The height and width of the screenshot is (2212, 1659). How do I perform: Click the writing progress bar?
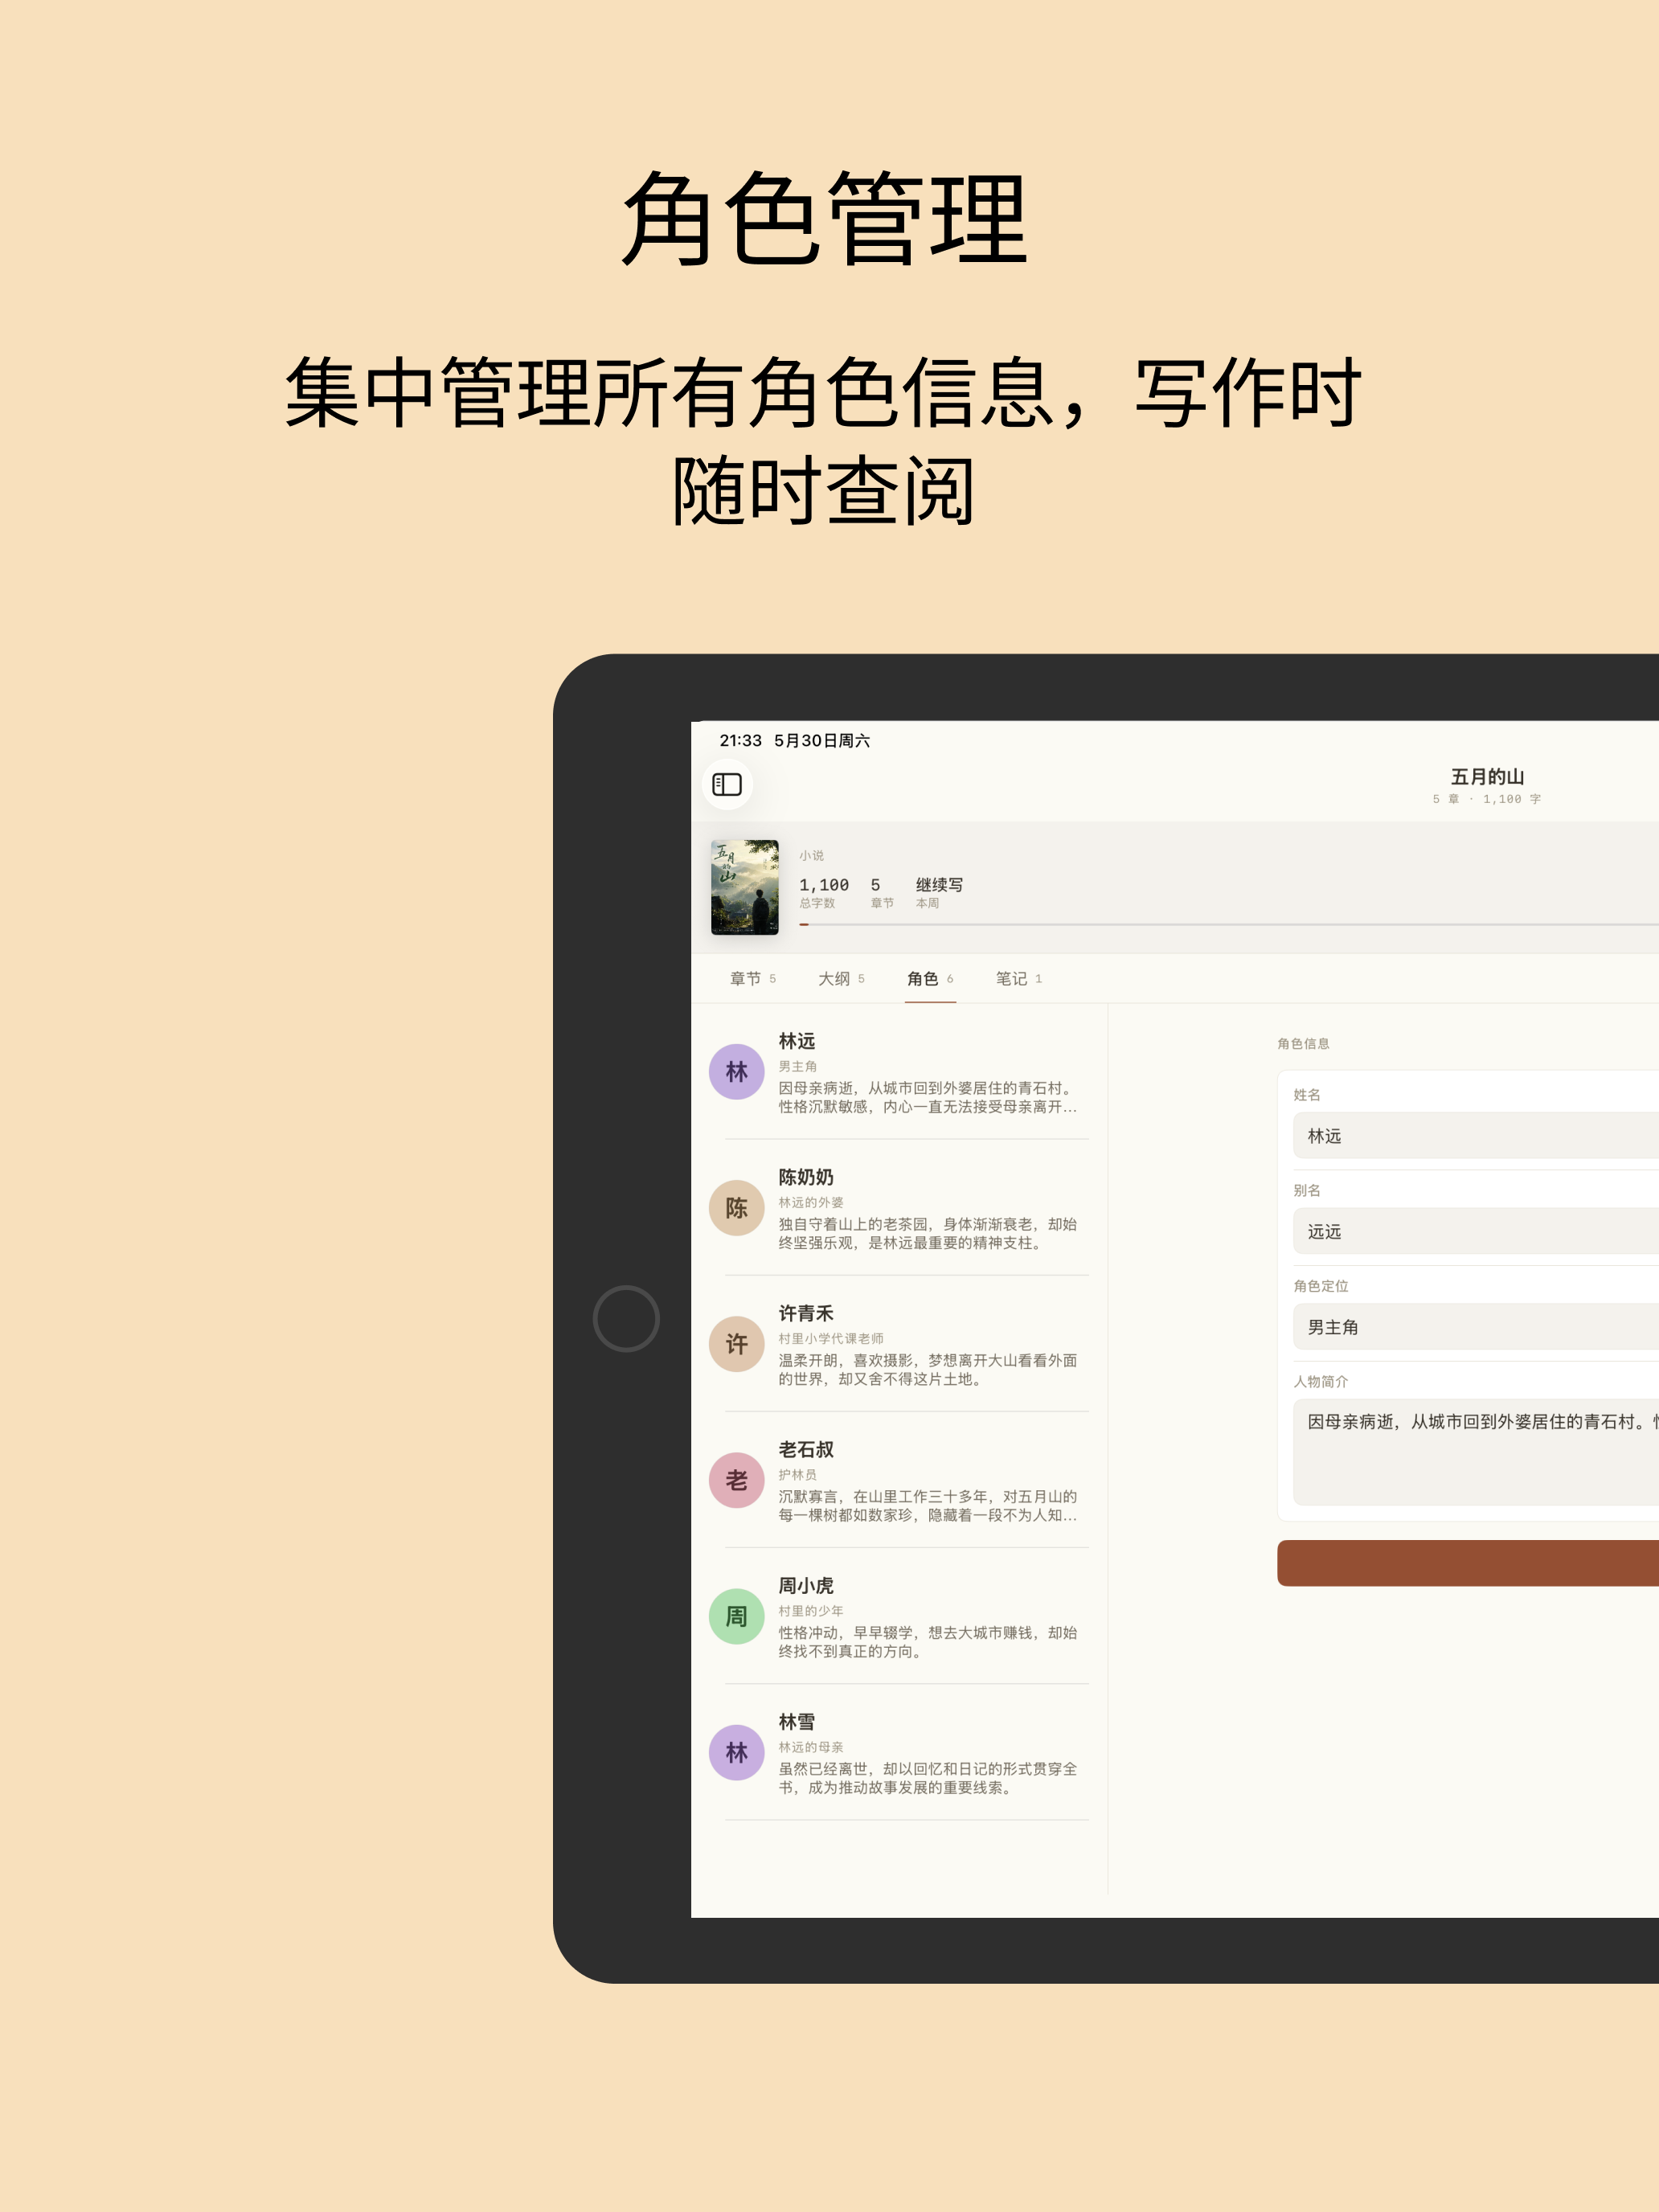coord(1229,925)
